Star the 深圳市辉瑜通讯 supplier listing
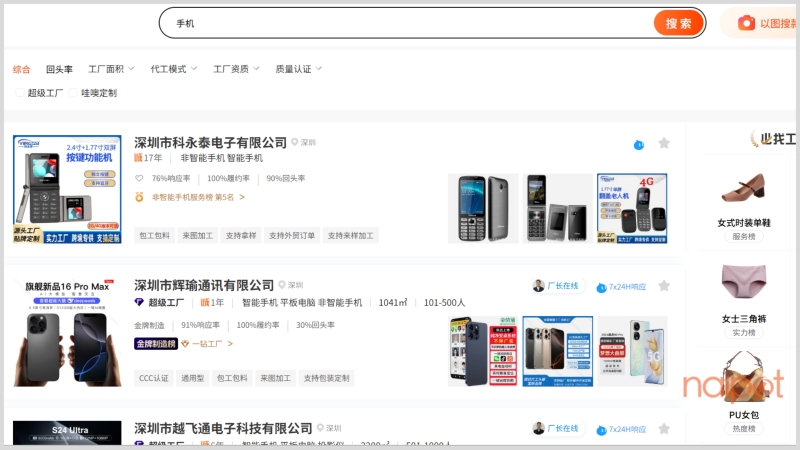The height and width of the screenshot is (450, 800). (x=664, y=286)
